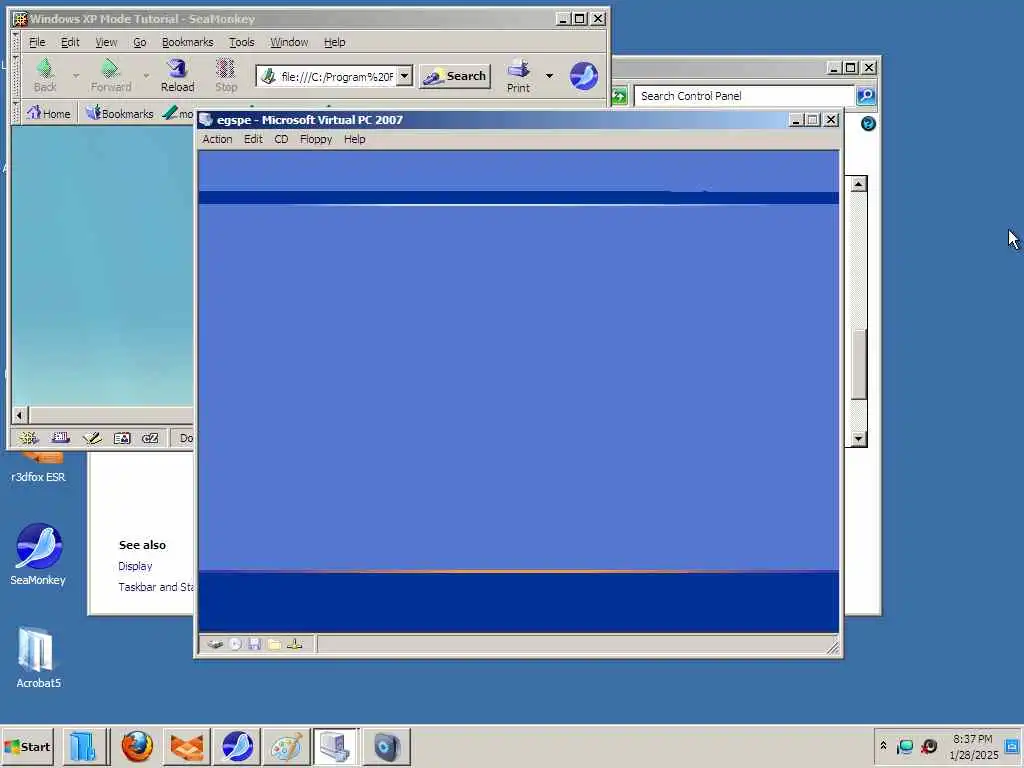Screen dimensions: 1024x768
Task: Open the Back button history dropdown arrow
Action: pos(76,76)
